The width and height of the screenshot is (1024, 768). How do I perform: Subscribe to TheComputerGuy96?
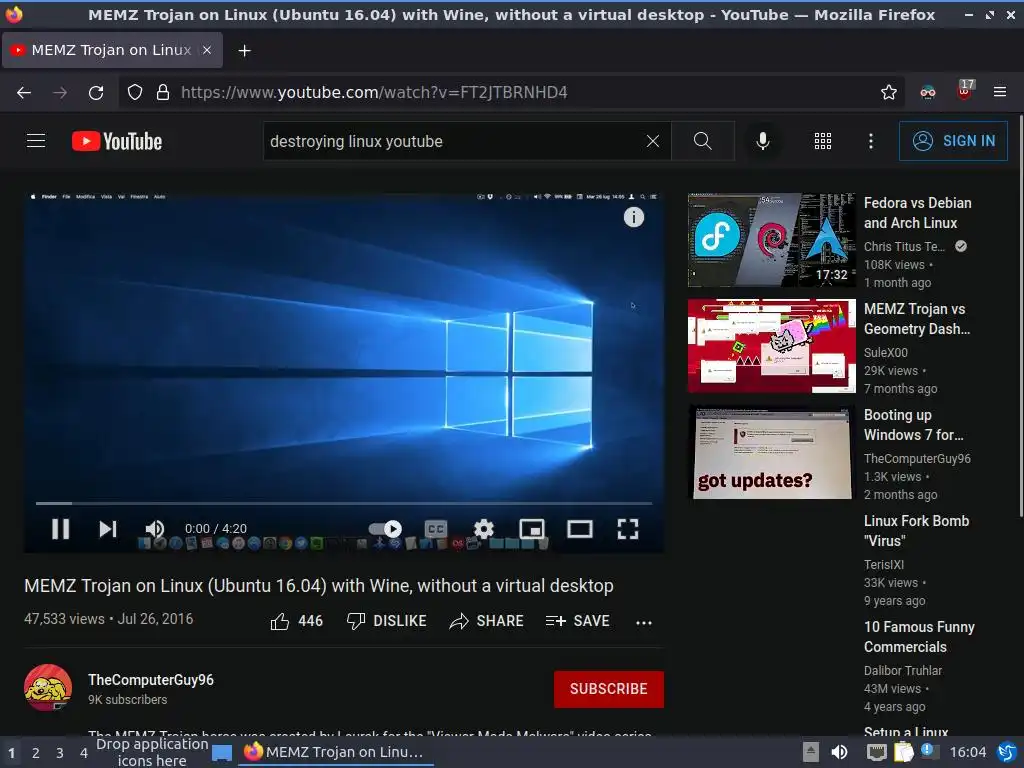(x=609, y=689)
